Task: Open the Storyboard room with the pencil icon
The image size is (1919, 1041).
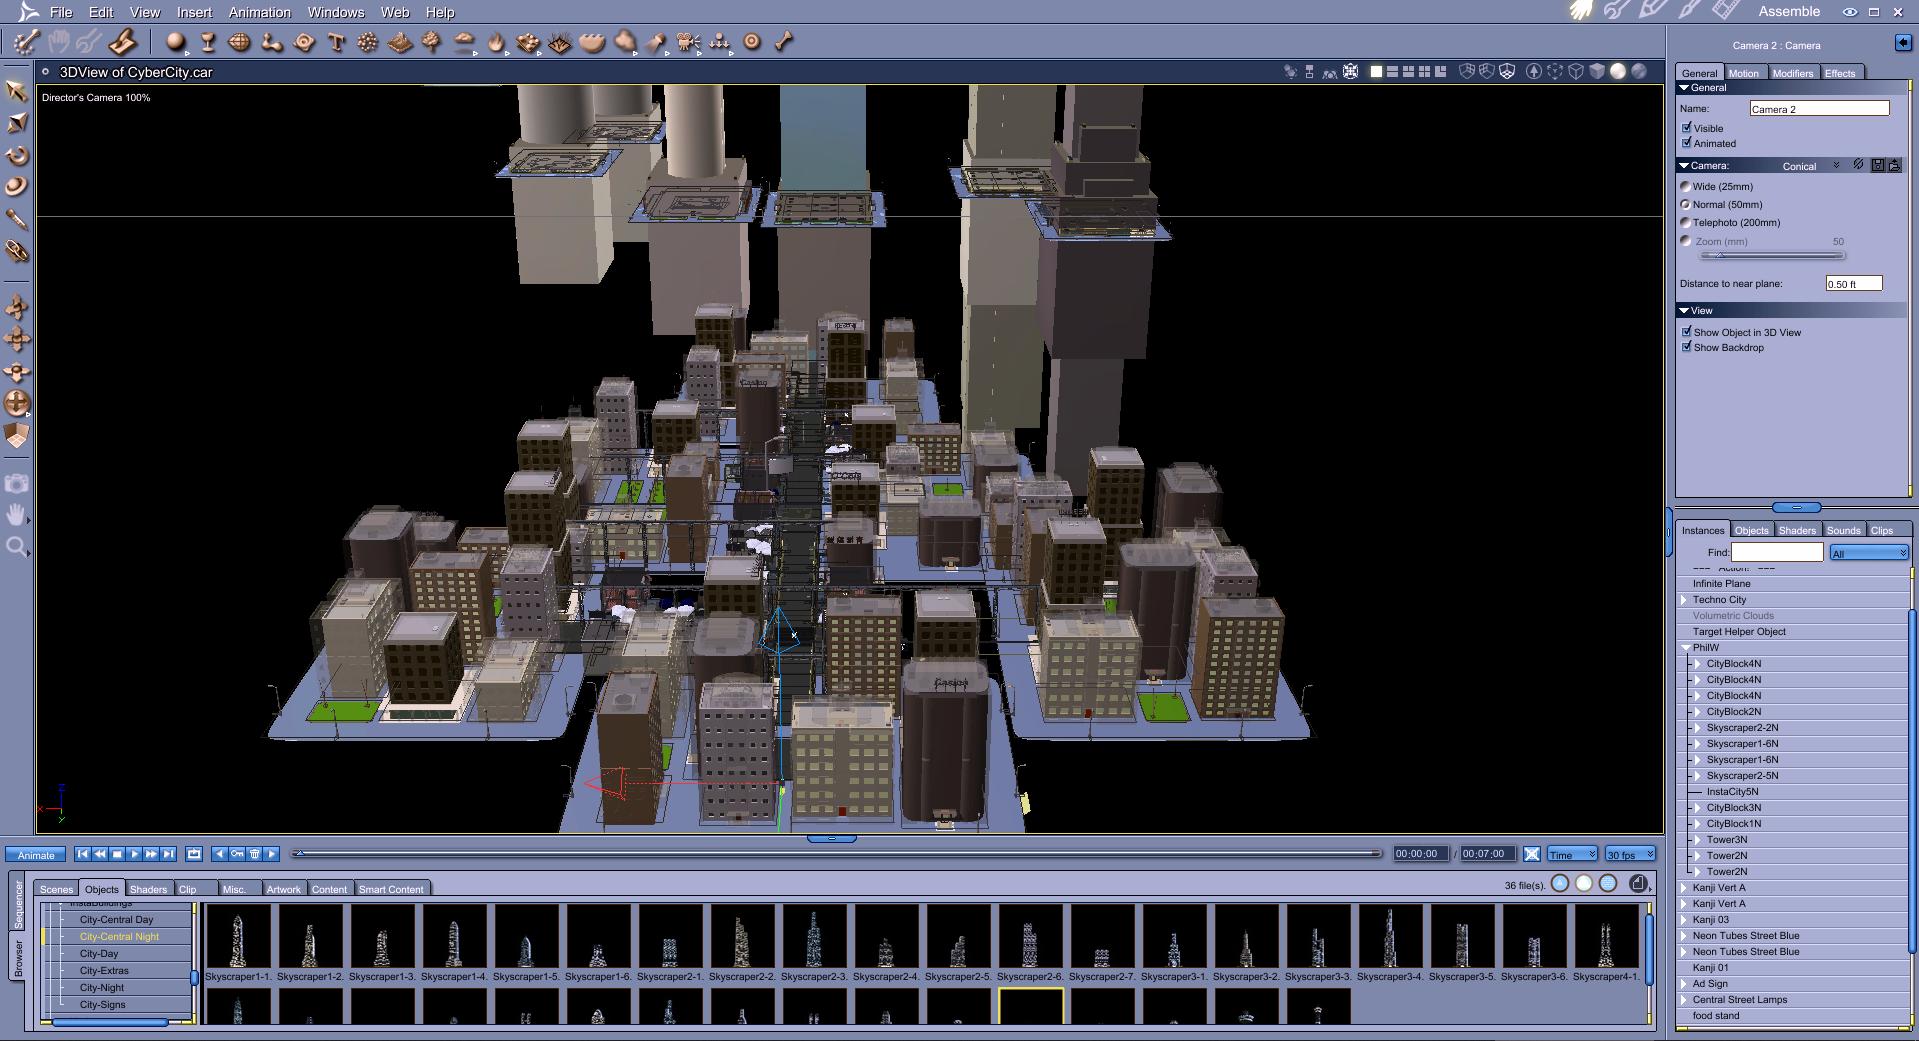Action: pos(1652,11)
